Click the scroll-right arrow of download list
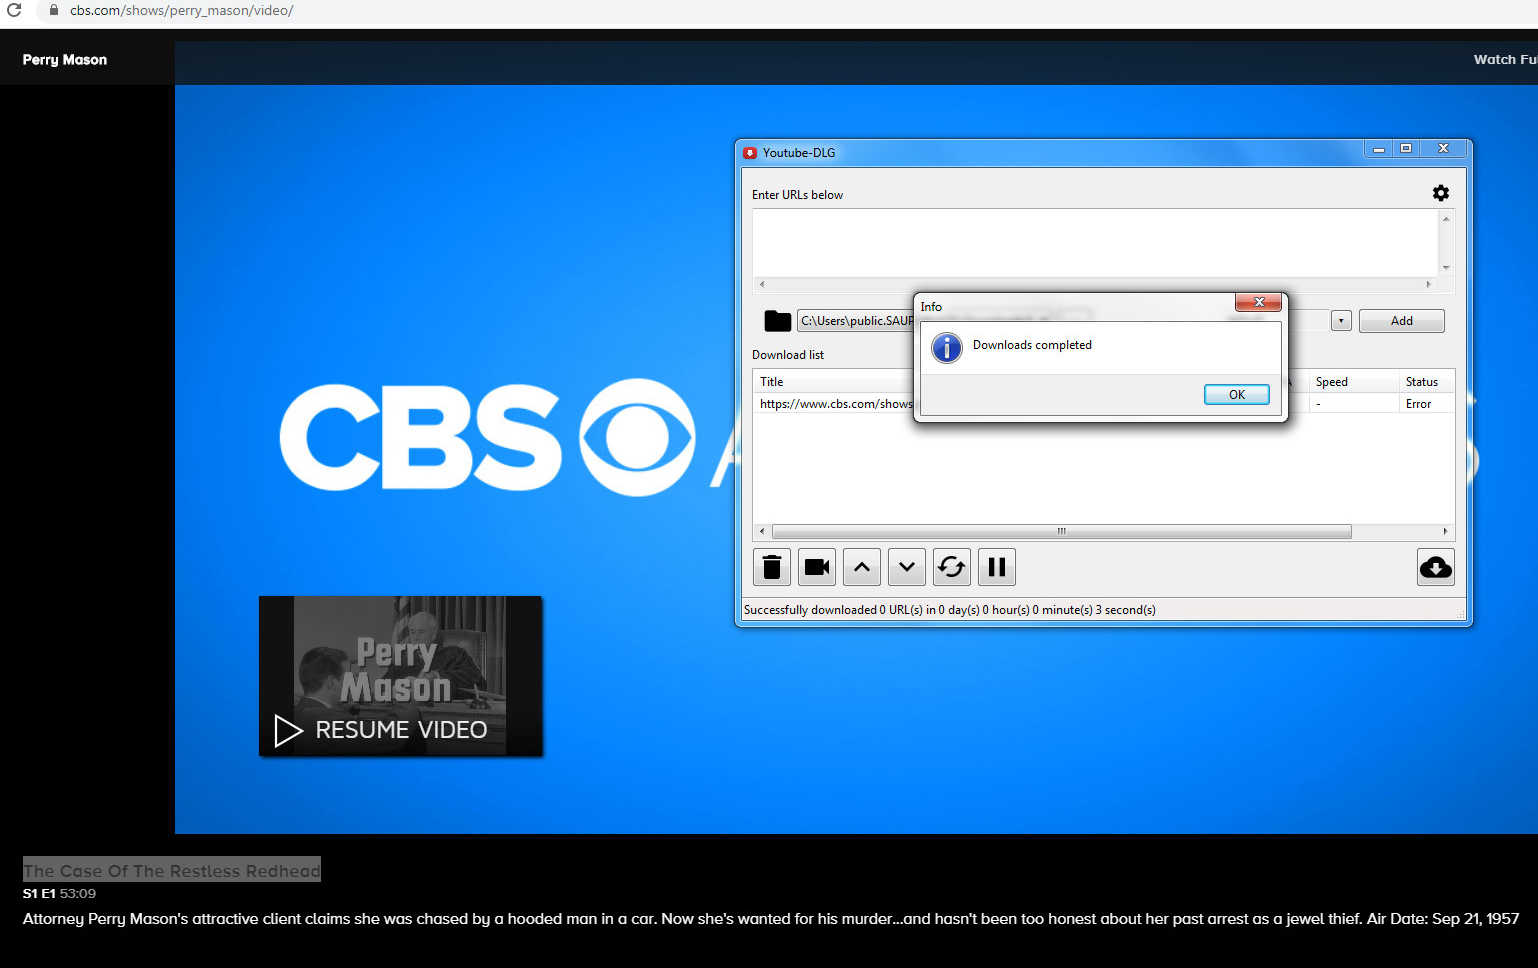Screen dimensions: 1538x968 tap(1445, 532)
